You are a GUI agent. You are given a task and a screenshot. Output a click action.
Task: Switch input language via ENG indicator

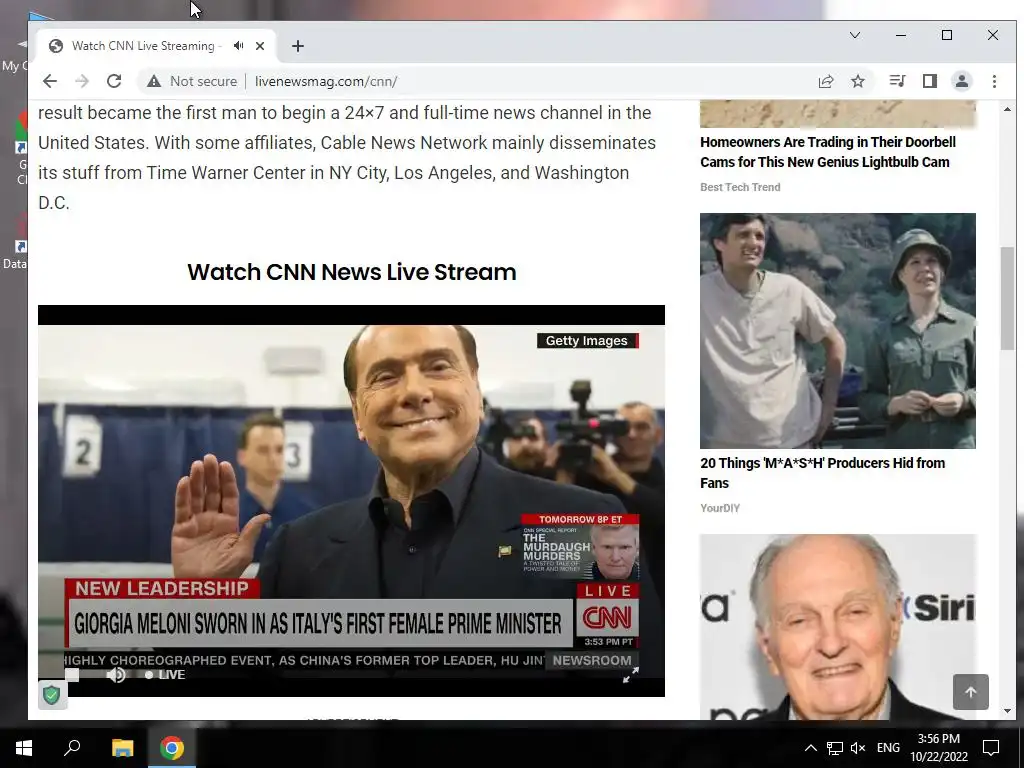tap(888, 748)
